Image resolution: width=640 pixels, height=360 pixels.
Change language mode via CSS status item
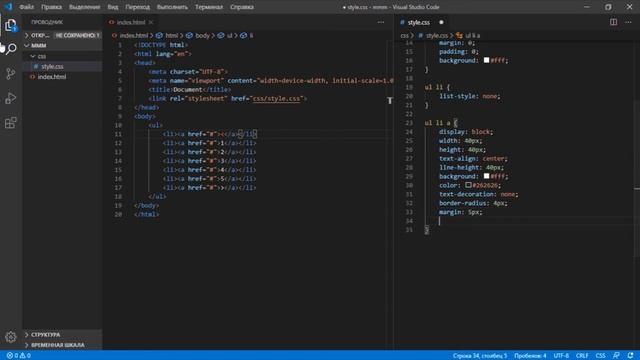tap(600, 356)
